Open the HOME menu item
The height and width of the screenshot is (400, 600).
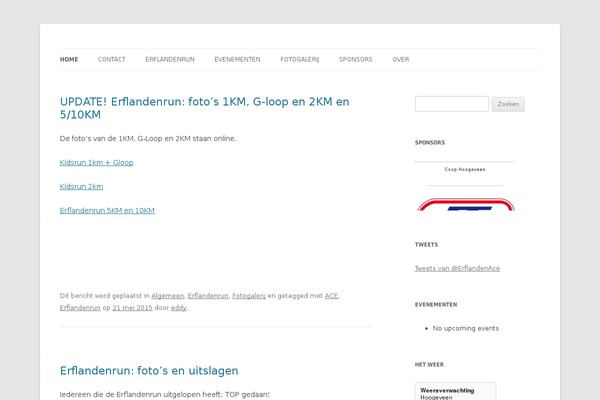point(69,59)
